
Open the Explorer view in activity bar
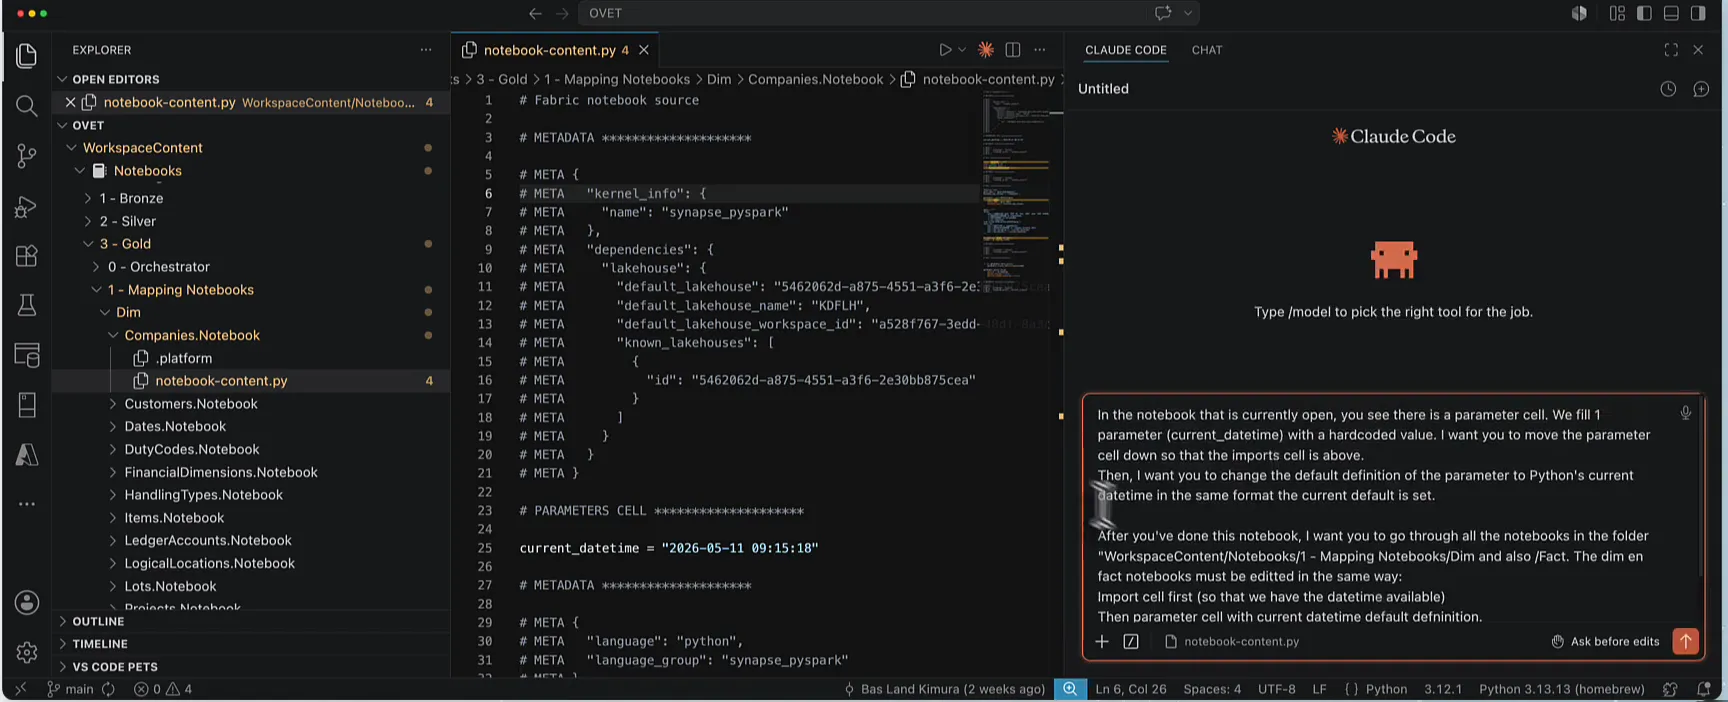(x=27, y=56)
